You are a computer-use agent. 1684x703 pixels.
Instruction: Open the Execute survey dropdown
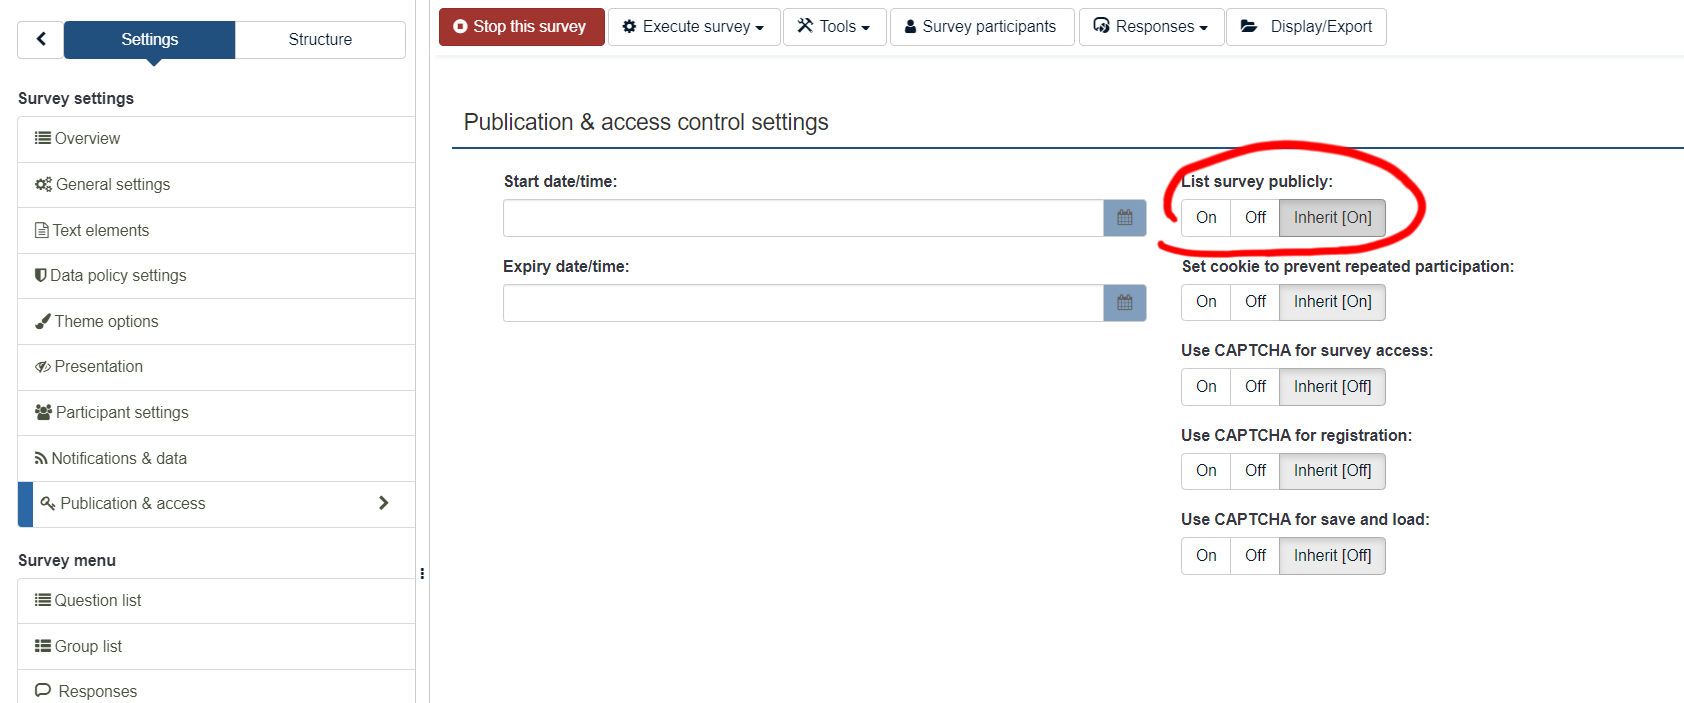(694, 27)
